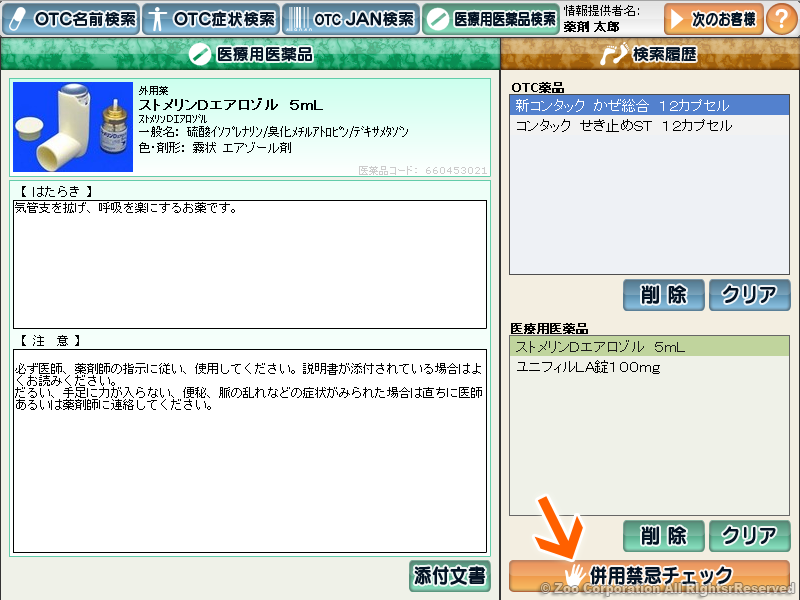Viewport: 800px width, 600px height.
Task: Click クリア under the 医療用医薬品 list
Action: 749,536
